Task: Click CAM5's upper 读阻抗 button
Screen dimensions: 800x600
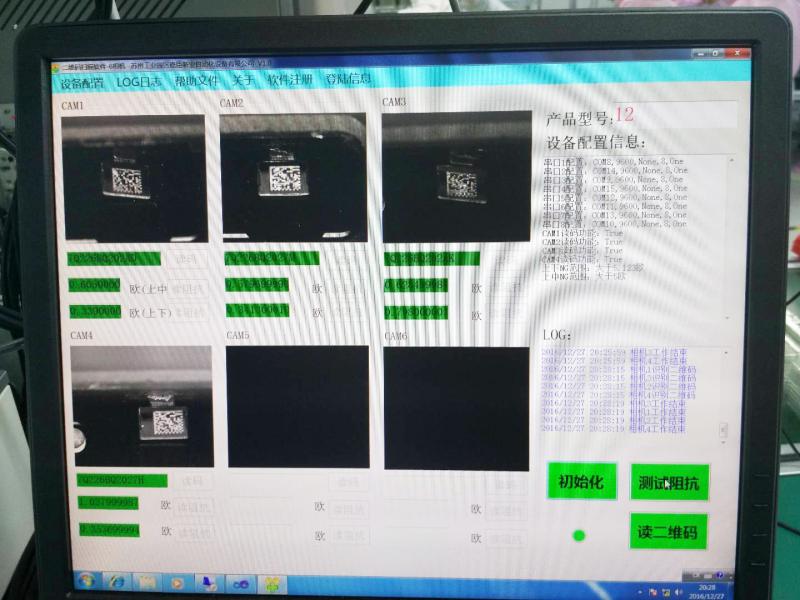Action: pos(348,509)
